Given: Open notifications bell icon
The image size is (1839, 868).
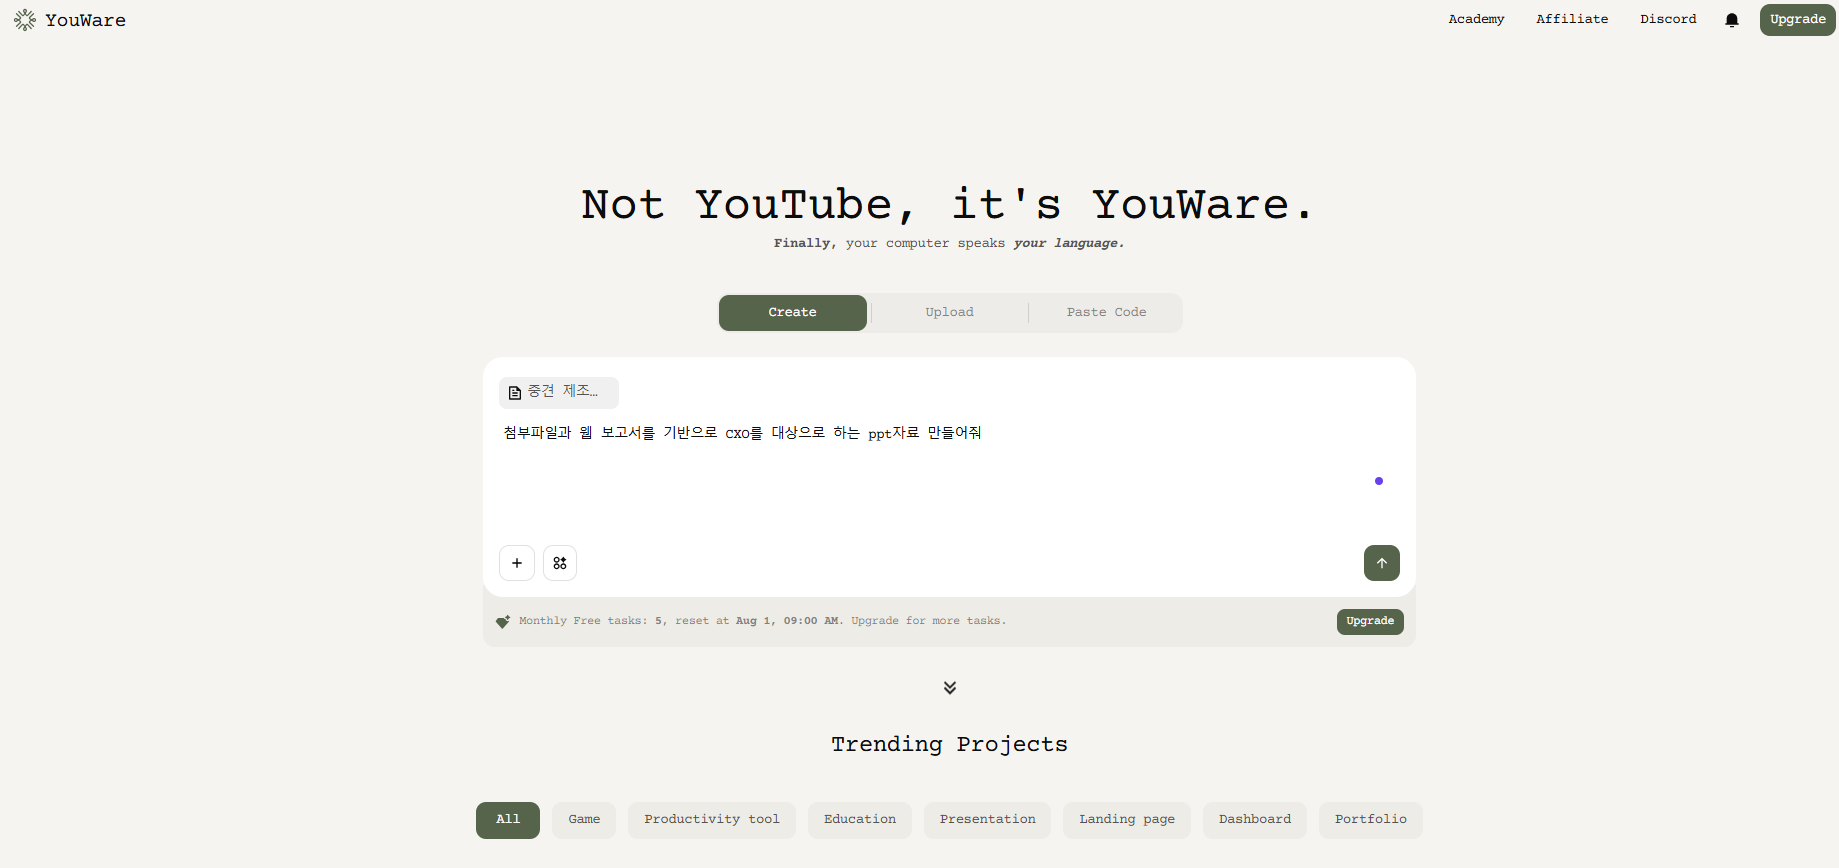Looking at the screenshot, I should click(1732, 20).
